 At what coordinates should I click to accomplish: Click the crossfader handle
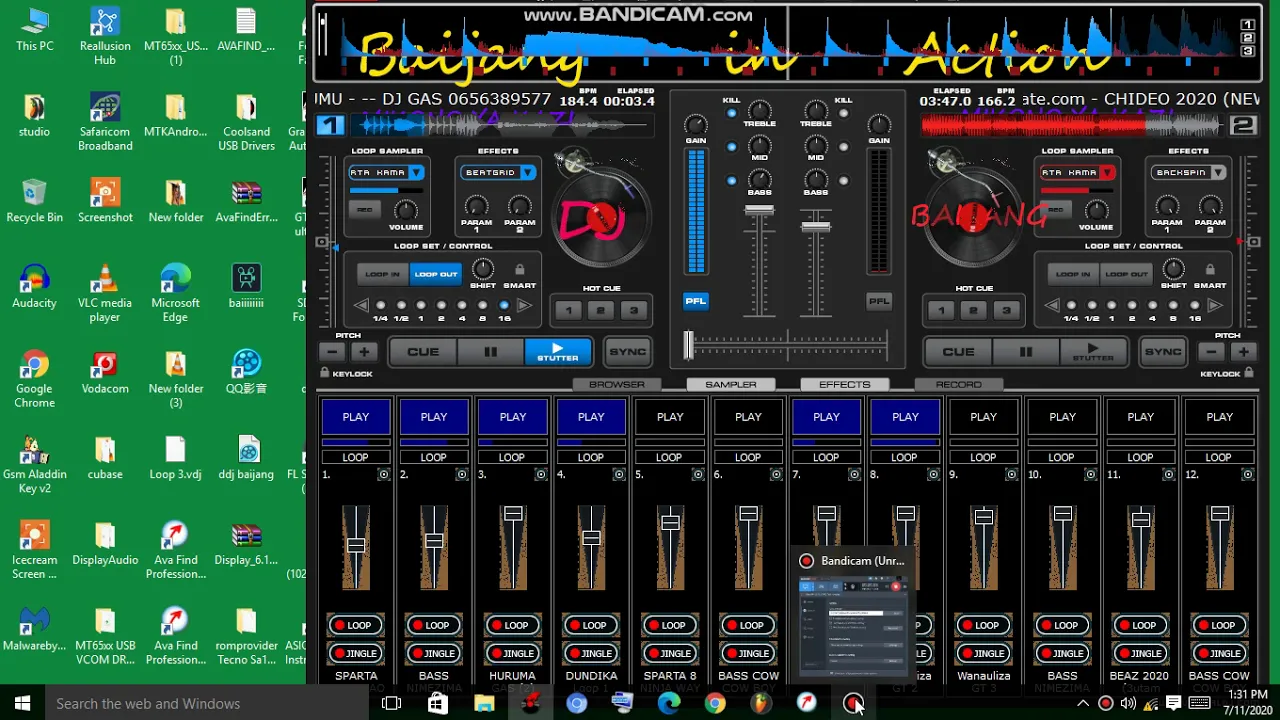pyautogui.click(x=688, y=346)
